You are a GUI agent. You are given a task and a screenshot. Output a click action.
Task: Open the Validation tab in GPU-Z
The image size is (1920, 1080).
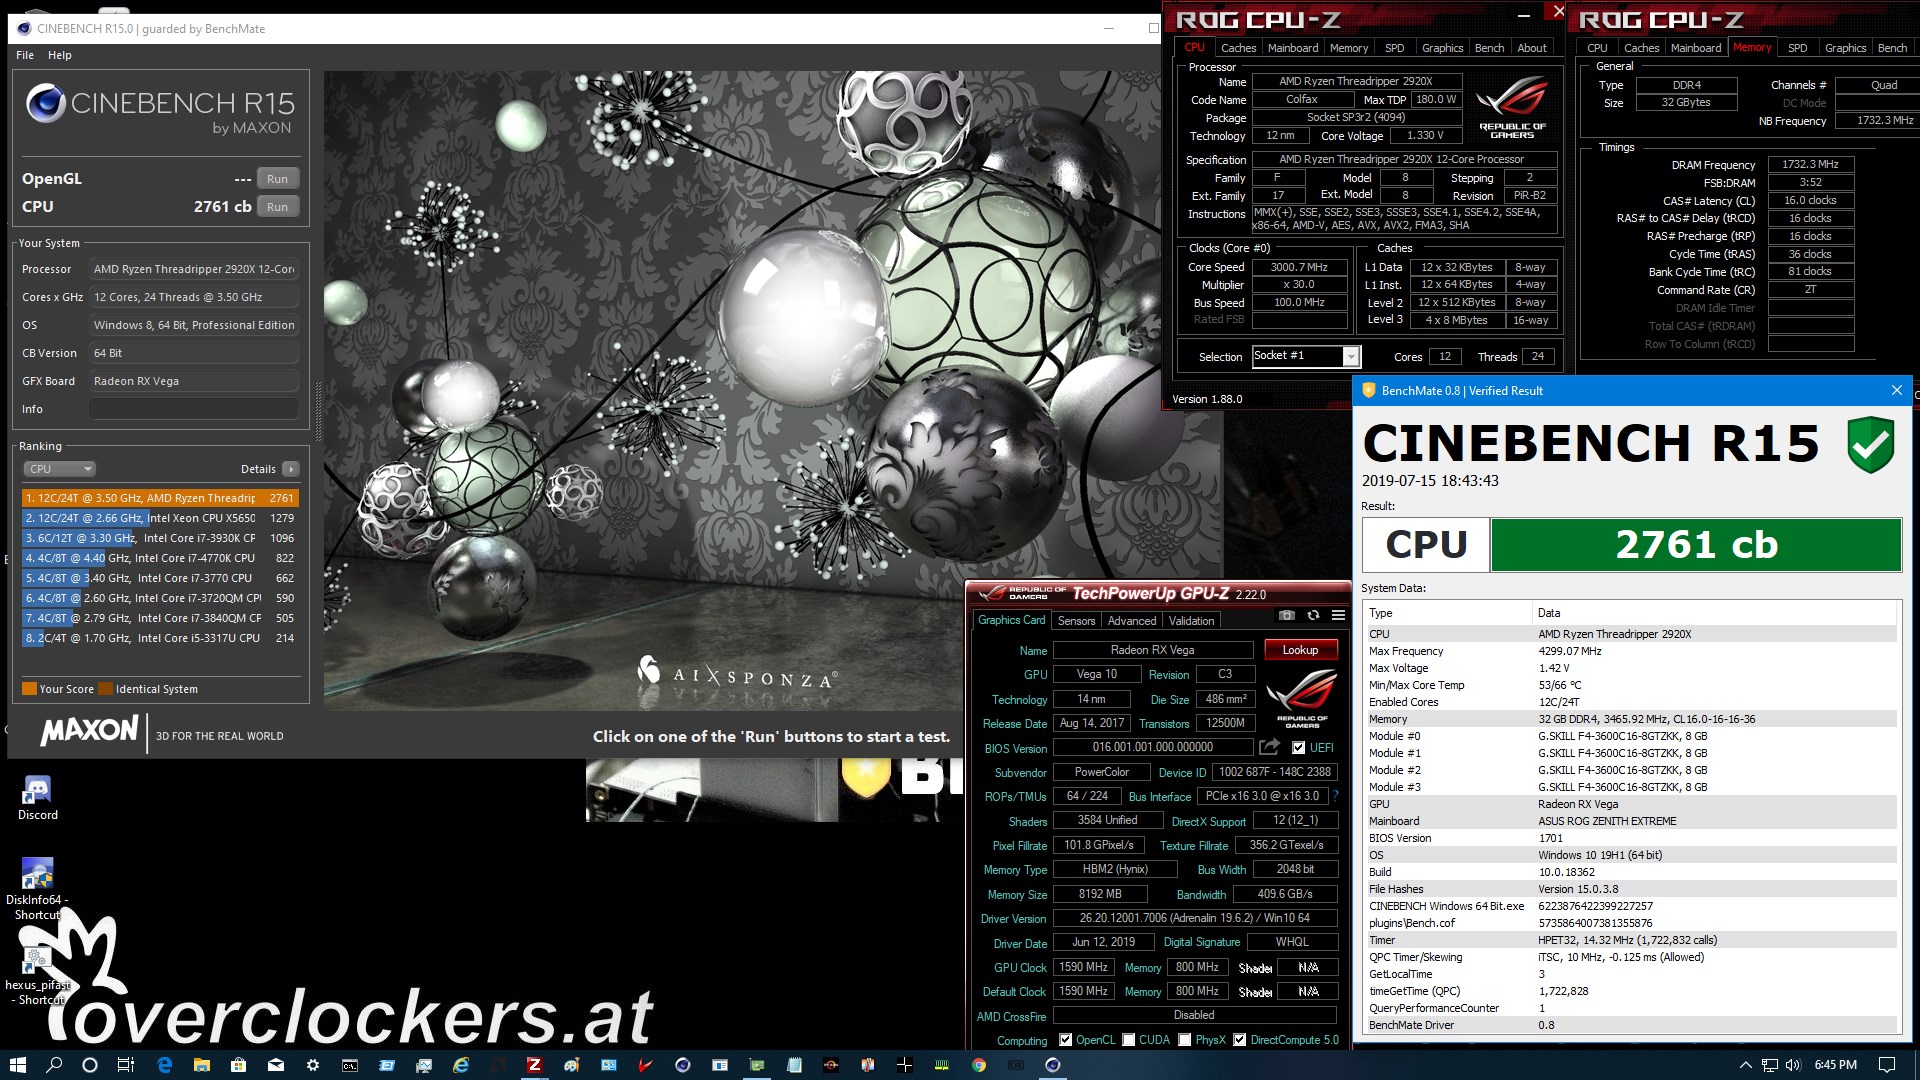tap(1191, 621)
